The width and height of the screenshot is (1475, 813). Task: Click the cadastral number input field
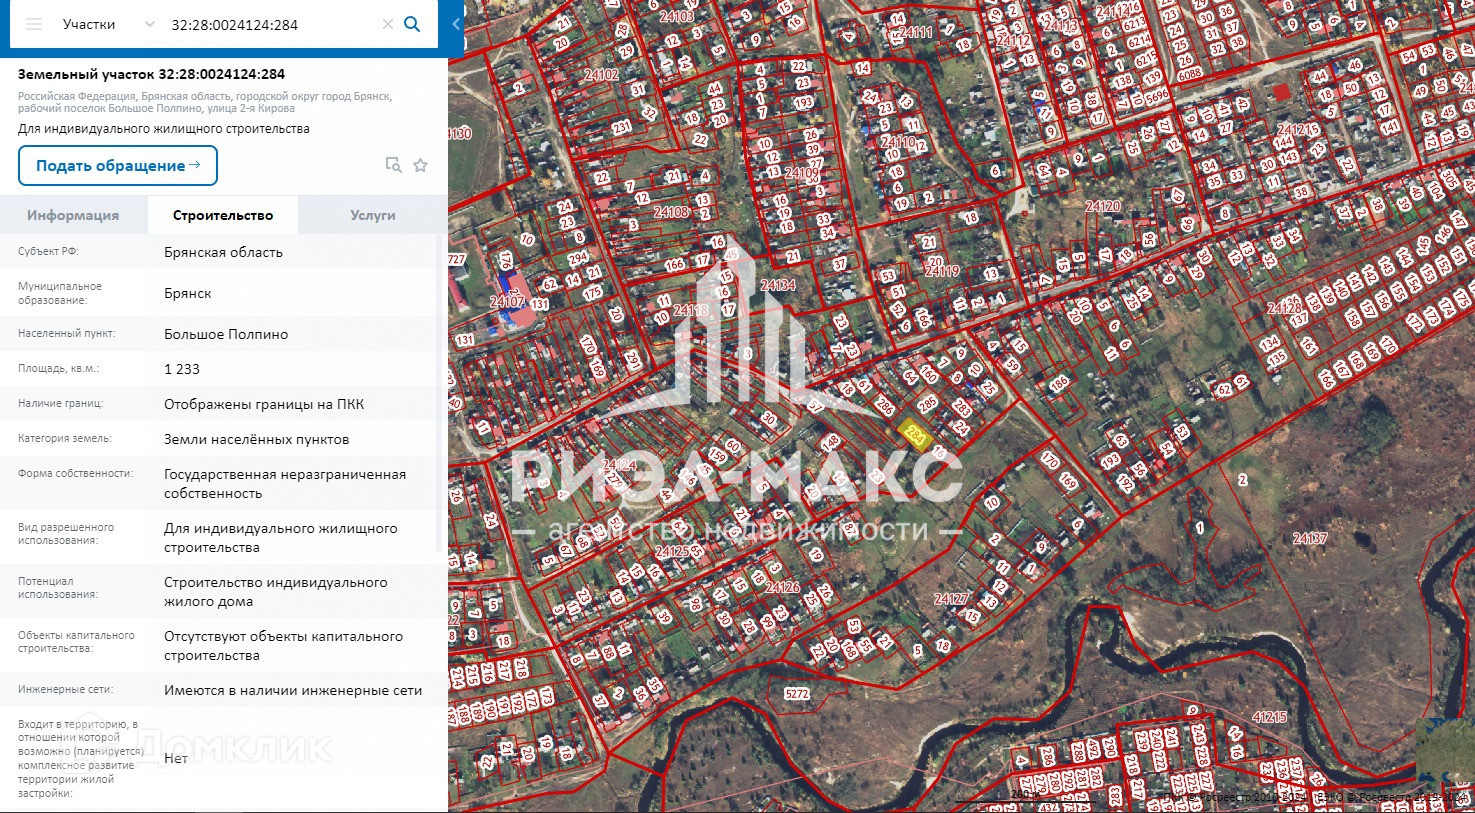pos(270,24)
